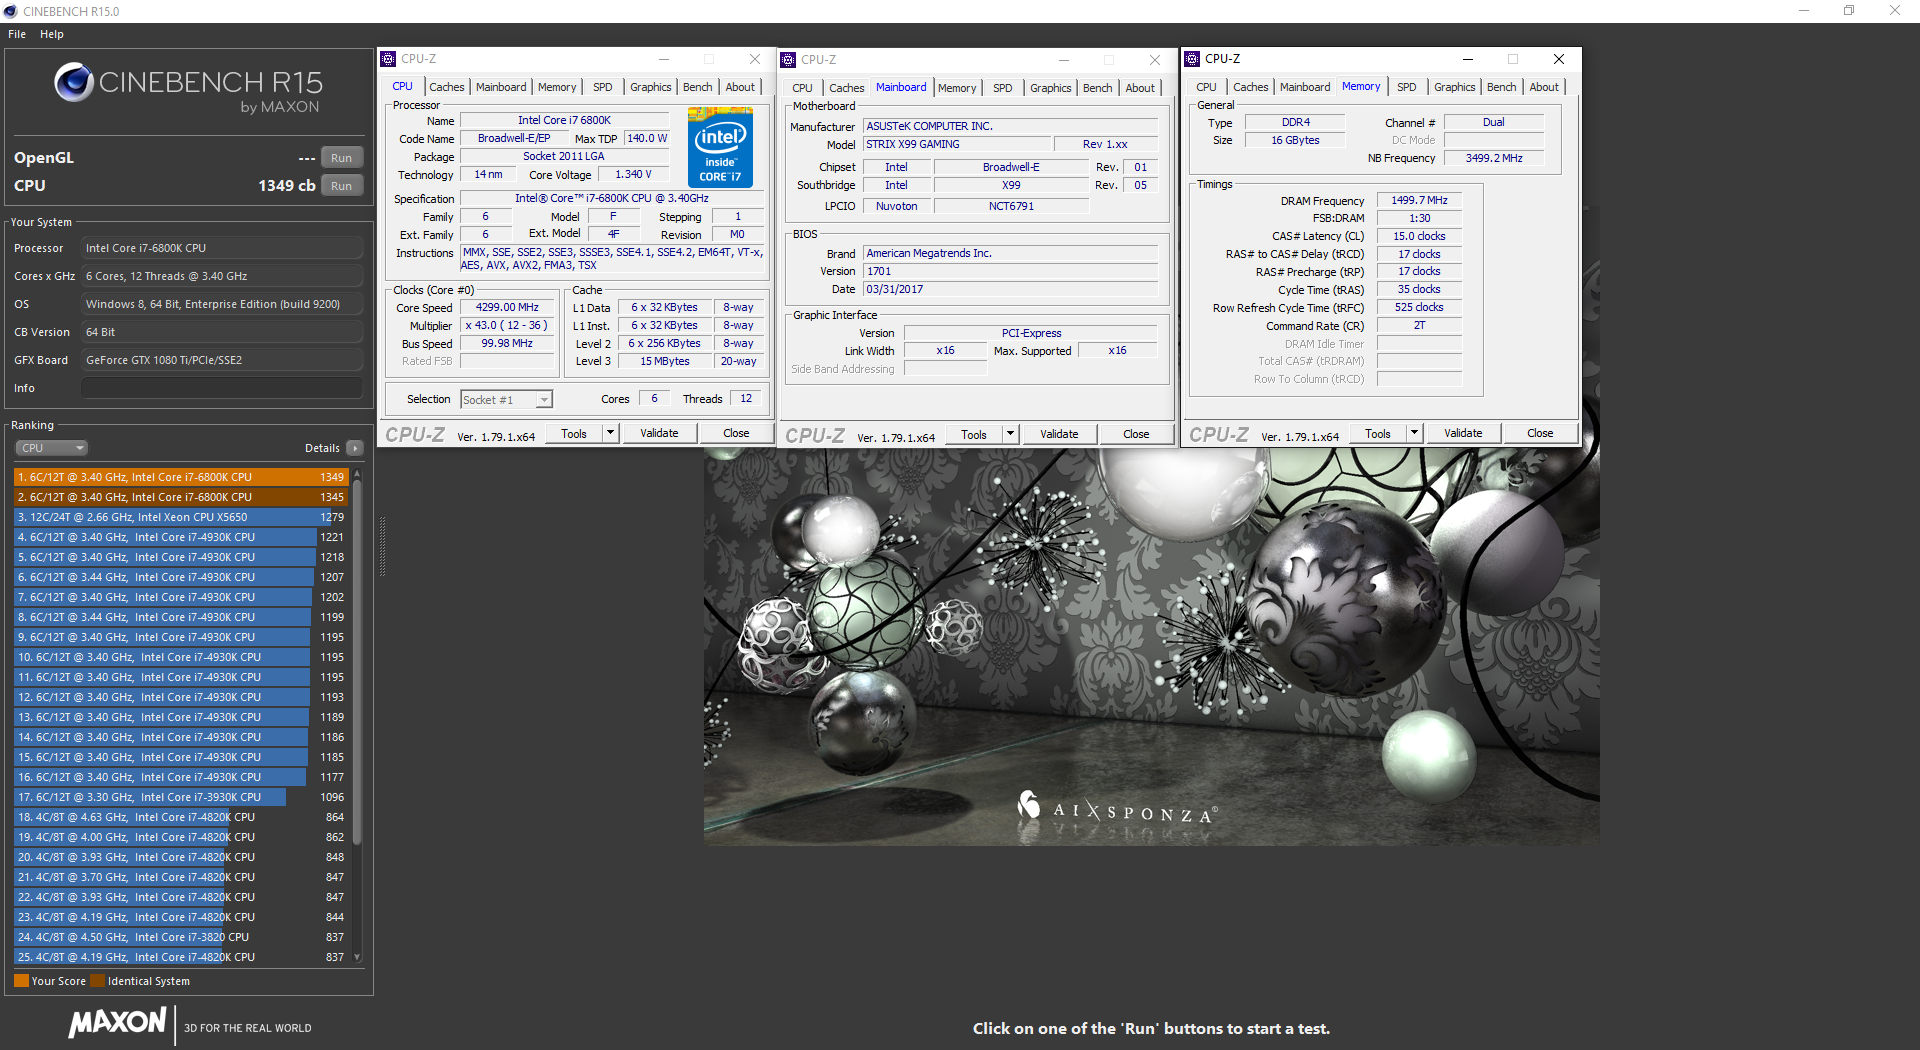Select rank 3 Xeon X5650 row
This screenshot has height=1050, width=1920.
pyautogui.click(x=181, y=517)
